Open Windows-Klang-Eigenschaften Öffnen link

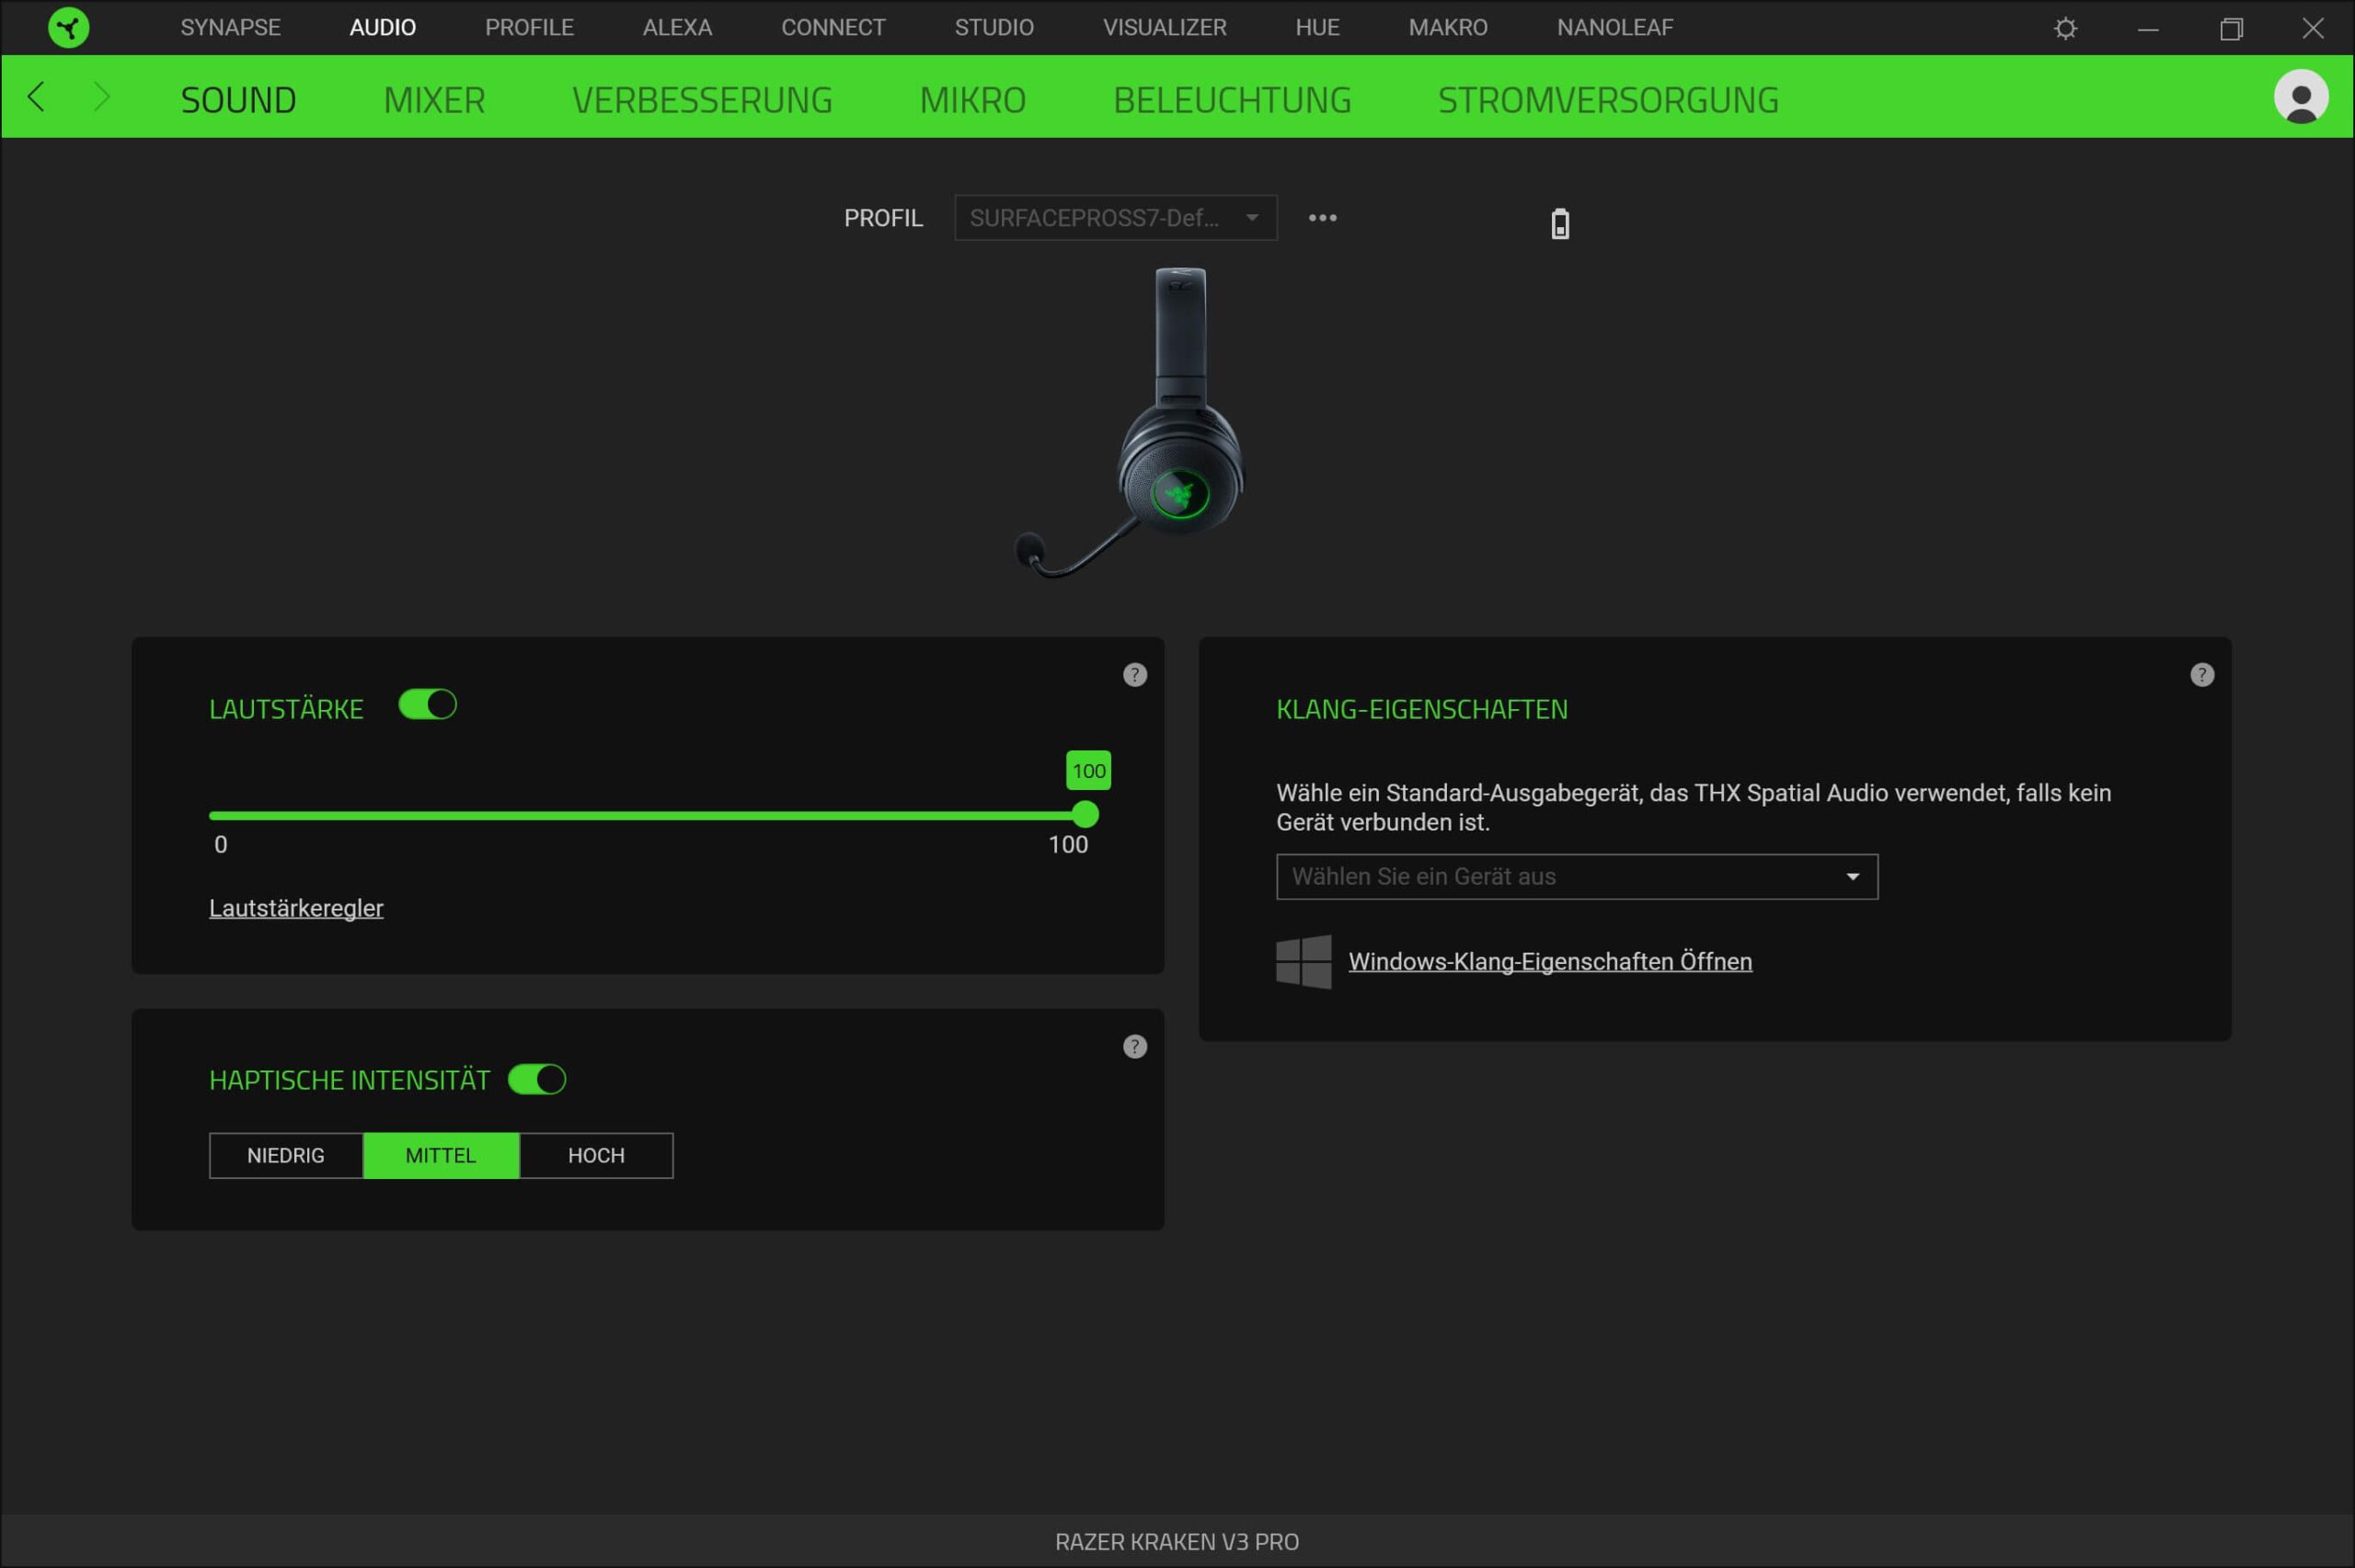coord(1549,962)
